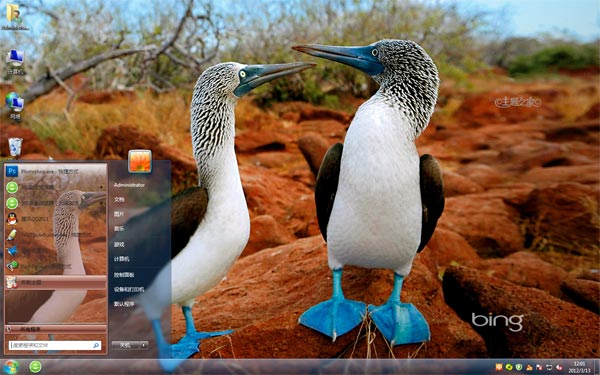Open 计算机 in Start menu right pane
Image resolution: width=600 pixels, height=375 pixels.
[122, 259]
